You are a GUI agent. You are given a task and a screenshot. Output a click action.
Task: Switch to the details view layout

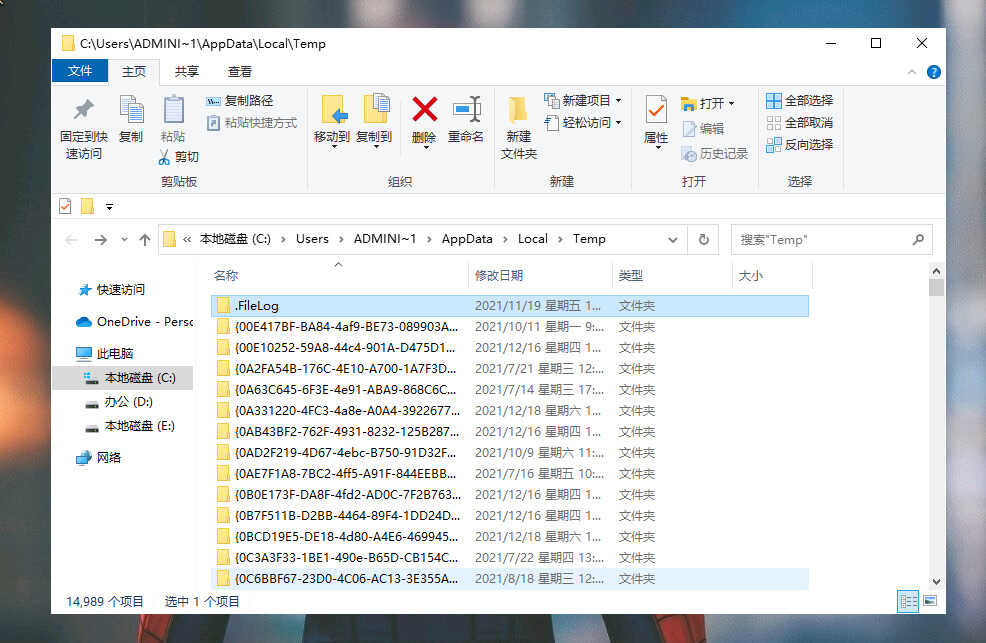point(909,602)
